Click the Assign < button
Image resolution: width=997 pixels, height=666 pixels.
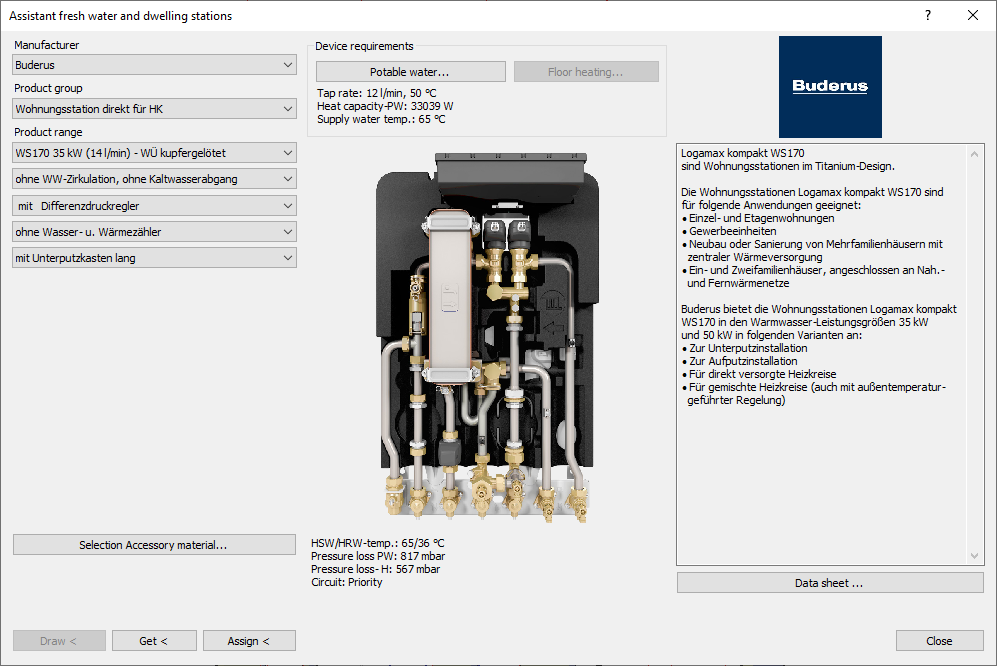pos(249,641)
